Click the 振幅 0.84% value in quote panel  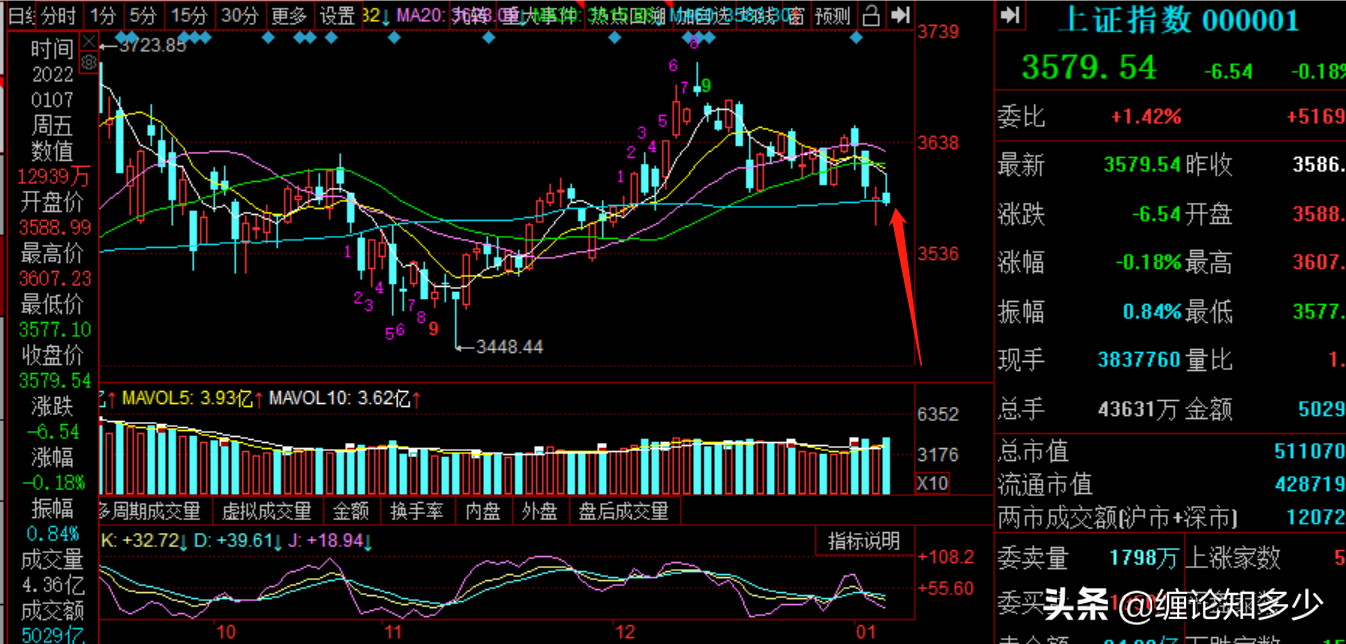(1152, 311)
